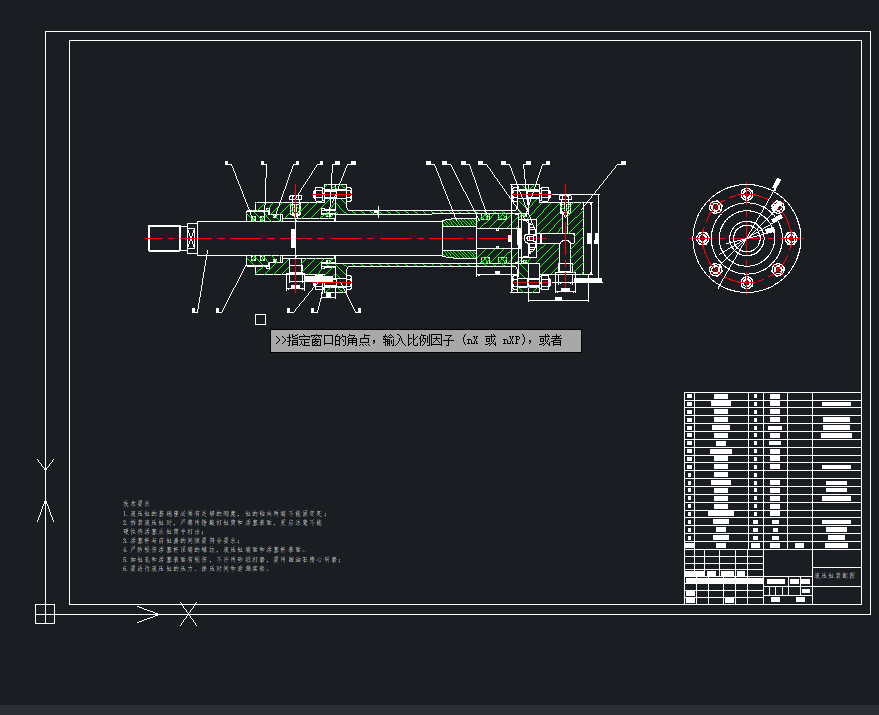The width and height of the screenshot is (879, 715).
Task: Click the top bolt hole on the flange view
Action: click(x=747, y=195)
